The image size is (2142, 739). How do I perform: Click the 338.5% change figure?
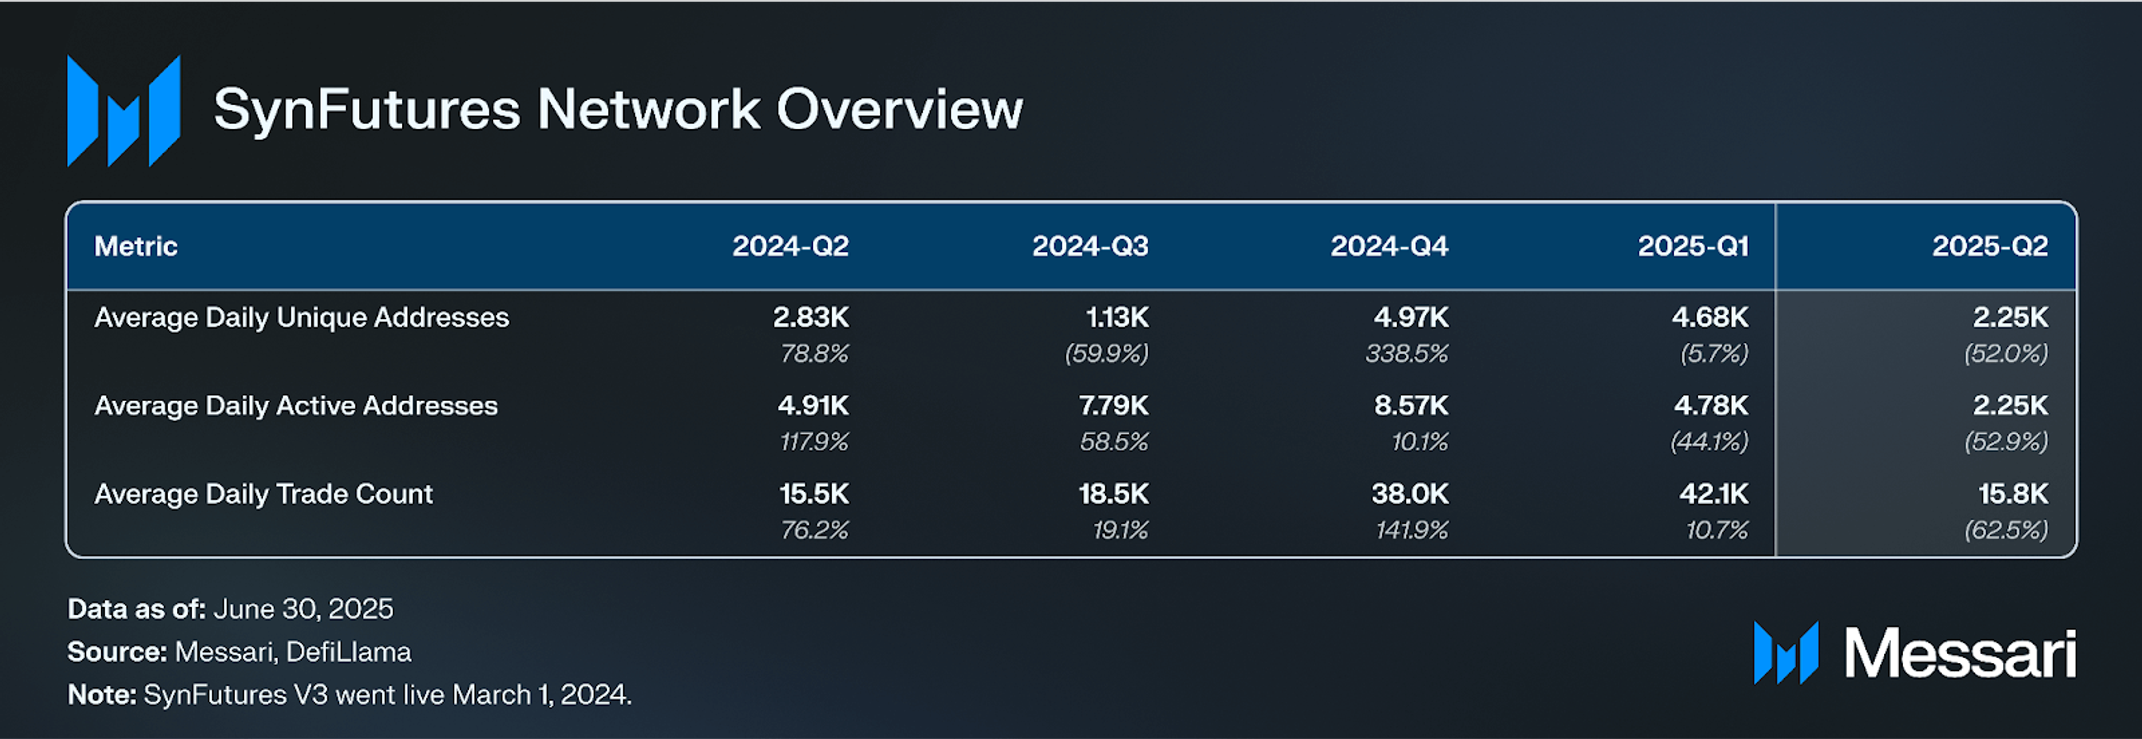(1407, 354)
